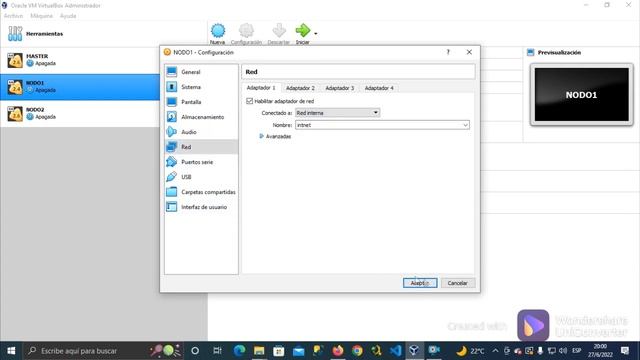Click the NODO1 preview thumbnail
Image resolution: width=640 pixels, height=360 pixels.
click(x=582, y=95)
